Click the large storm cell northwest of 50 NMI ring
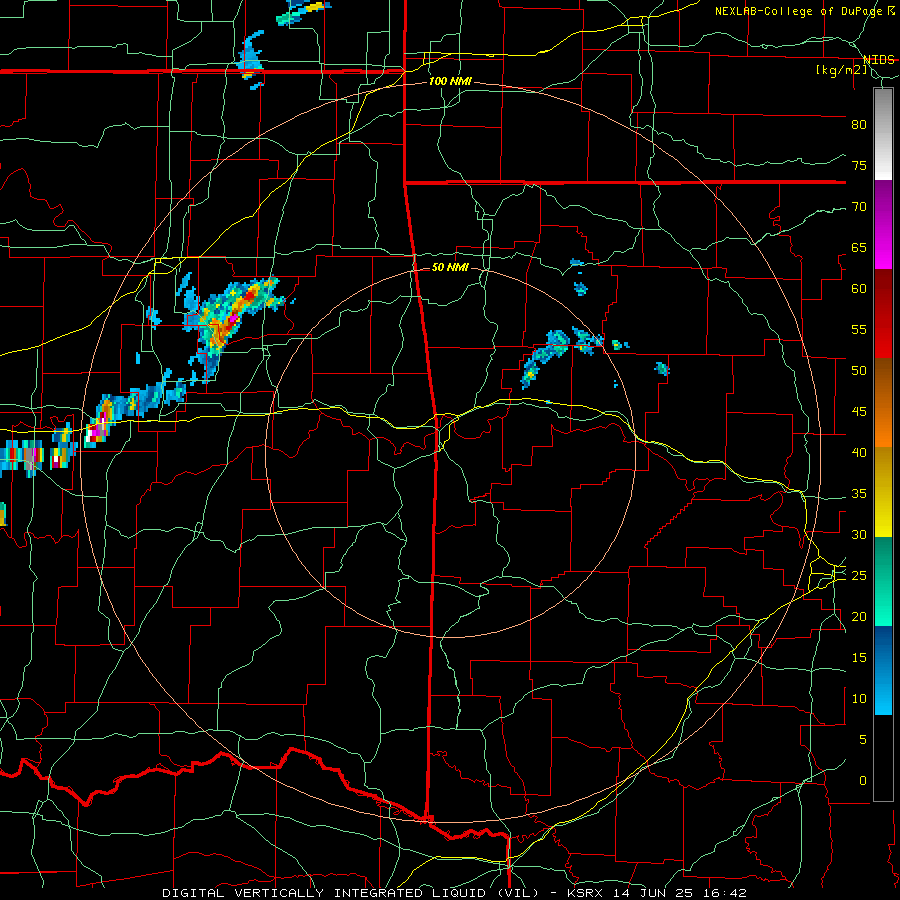This screenshot has width=900, height=900. (230, 321)
